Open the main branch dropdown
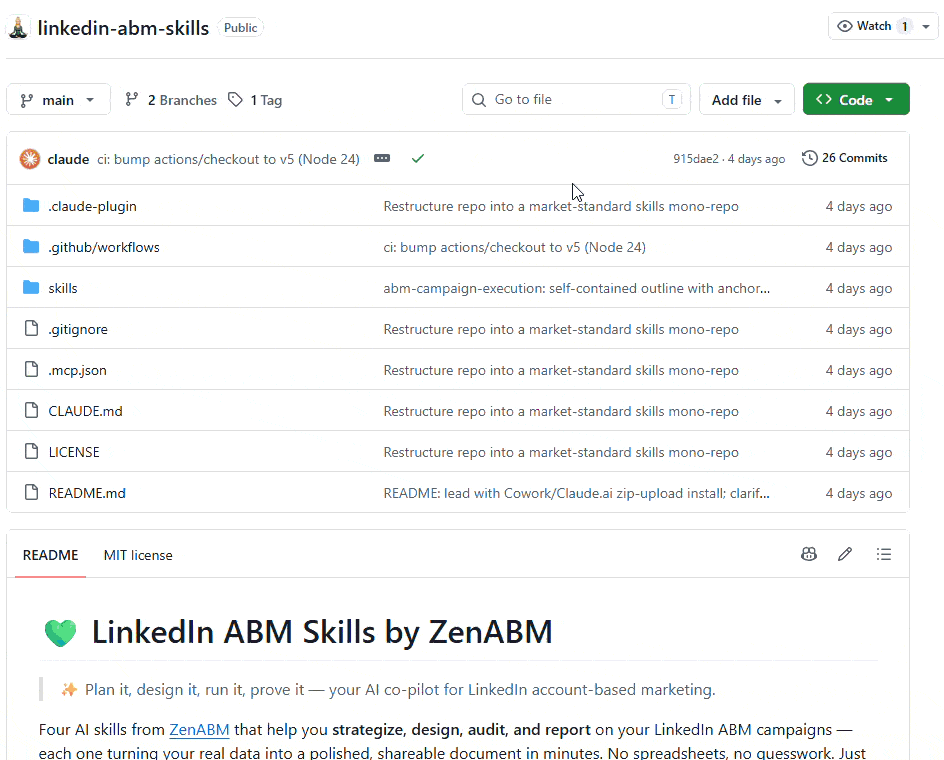 coord(58,99)
